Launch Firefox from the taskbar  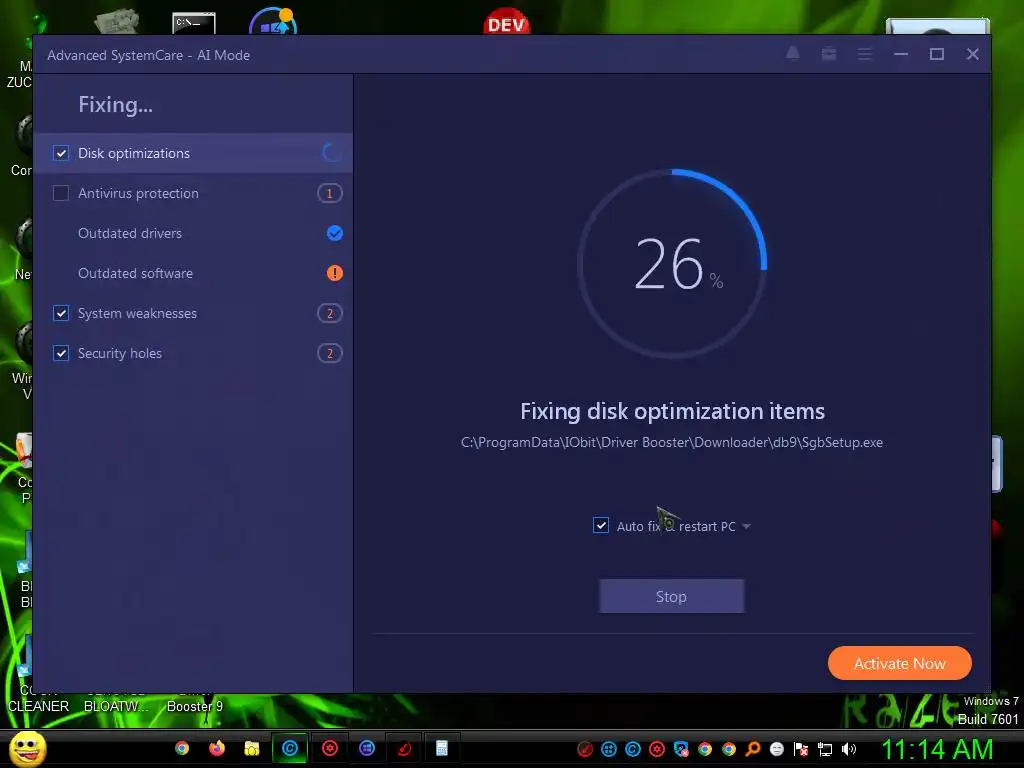point(216,748)
